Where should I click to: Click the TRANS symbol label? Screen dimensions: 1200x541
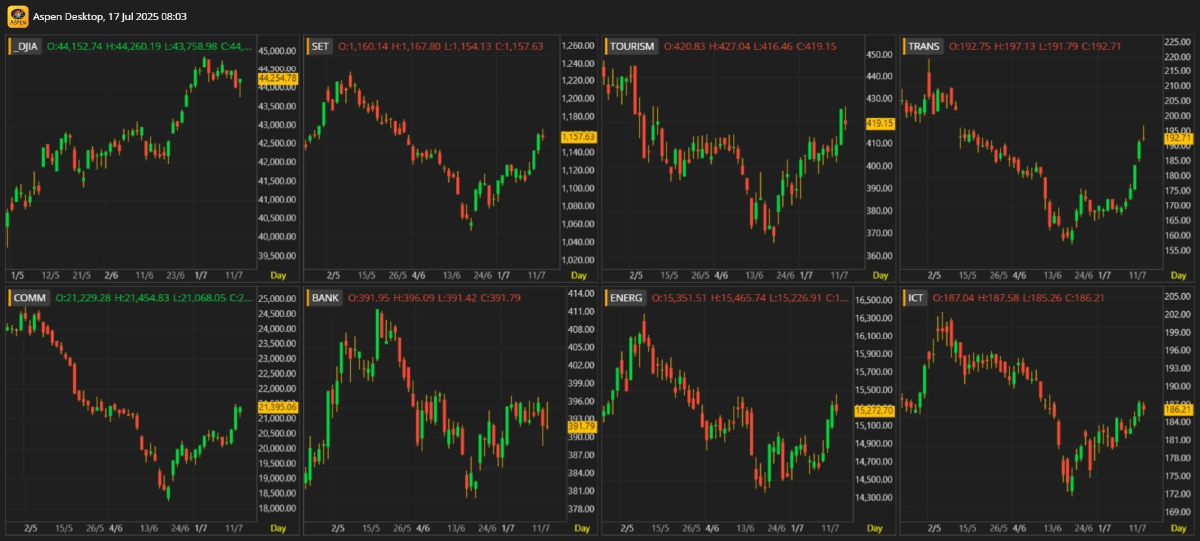tap(923, 47)
